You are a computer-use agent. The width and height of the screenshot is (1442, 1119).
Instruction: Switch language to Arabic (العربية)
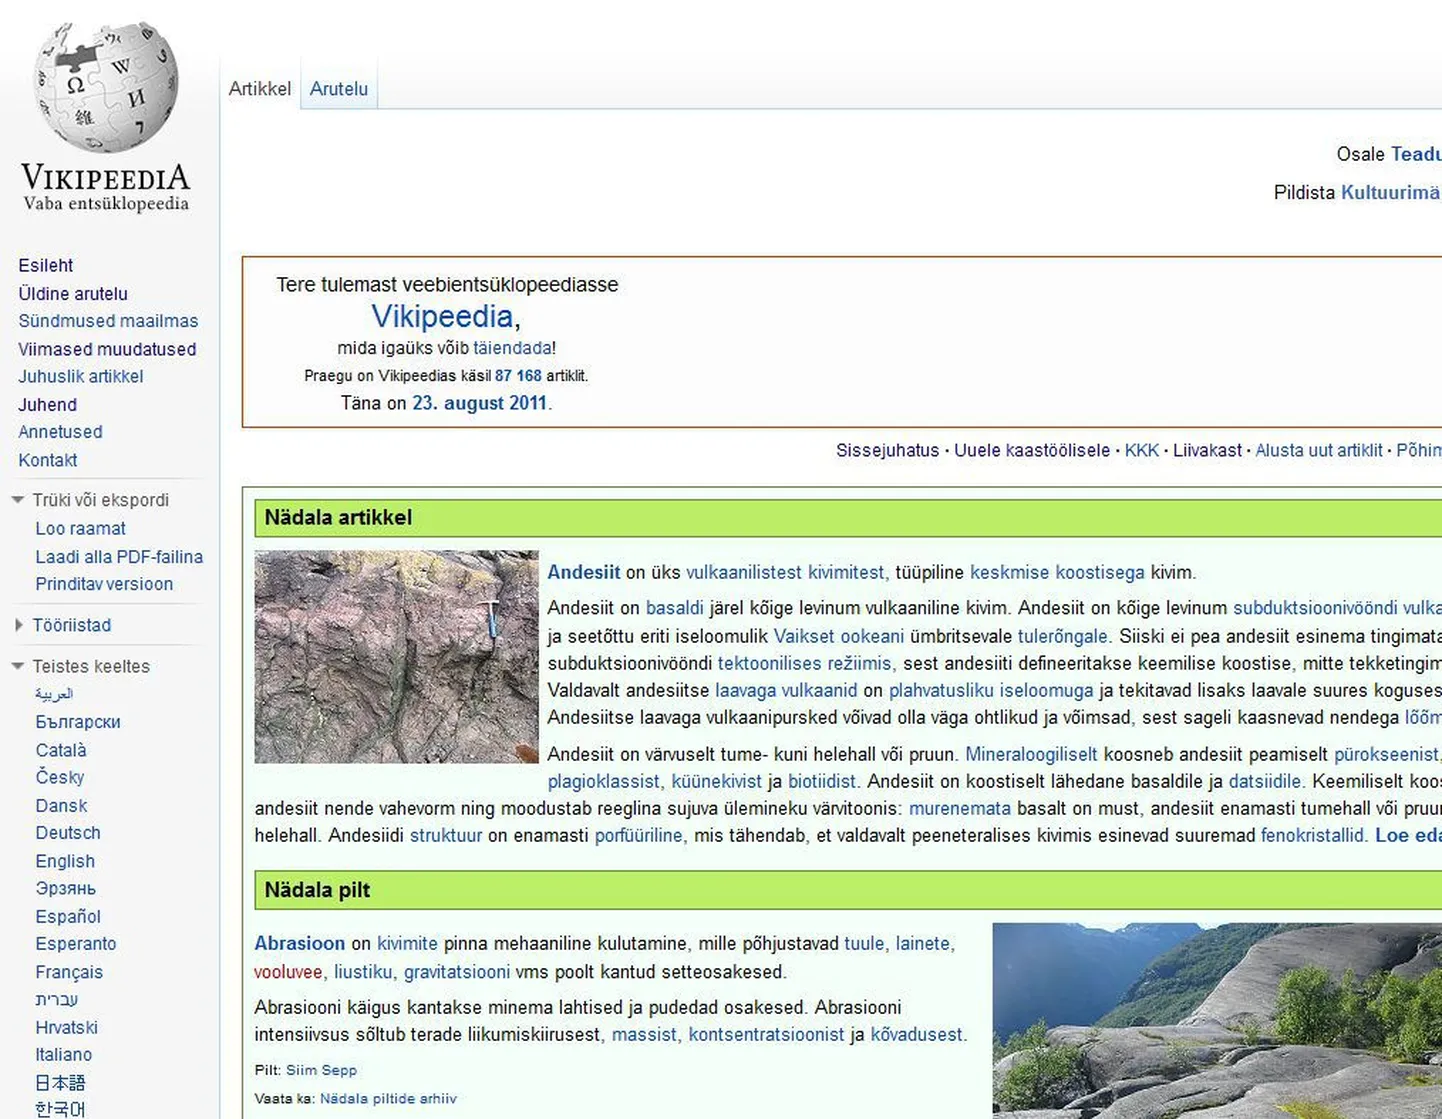pyautogui.click(x=54, y=694)
